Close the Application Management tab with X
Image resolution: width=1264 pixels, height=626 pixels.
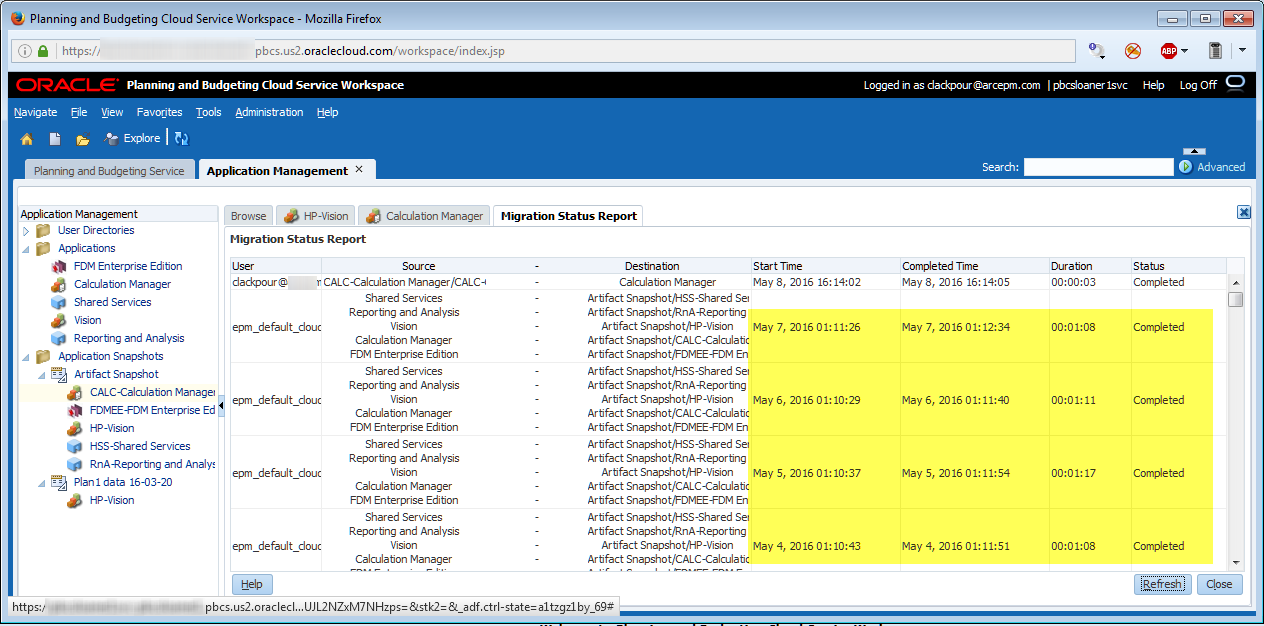point(359,170)
